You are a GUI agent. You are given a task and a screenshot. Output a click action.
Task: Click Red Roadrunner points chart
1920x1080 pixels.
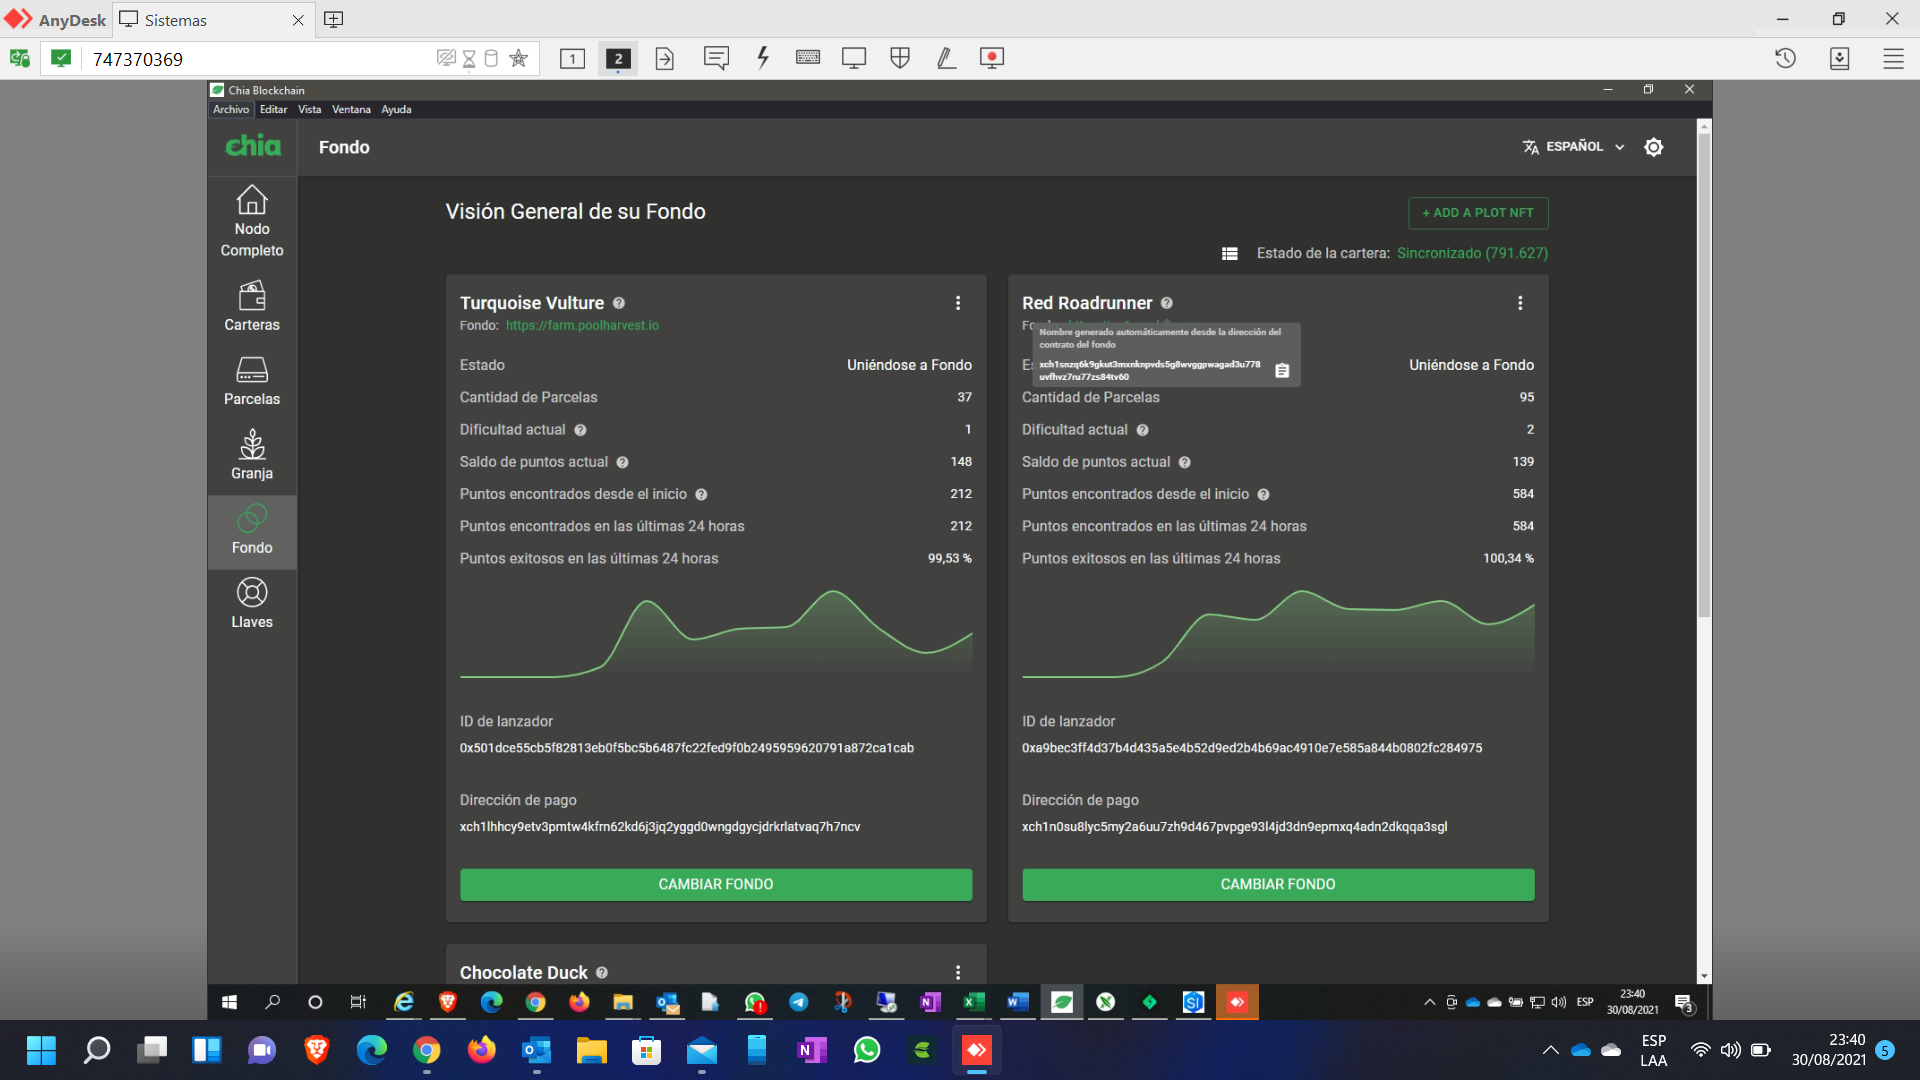[1278, 634]
